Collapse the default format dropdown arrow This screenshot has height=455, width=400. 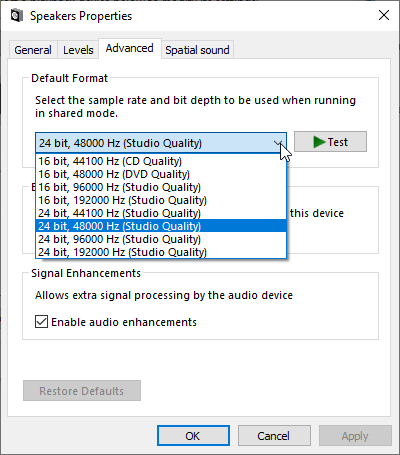(x=277, y=143)
